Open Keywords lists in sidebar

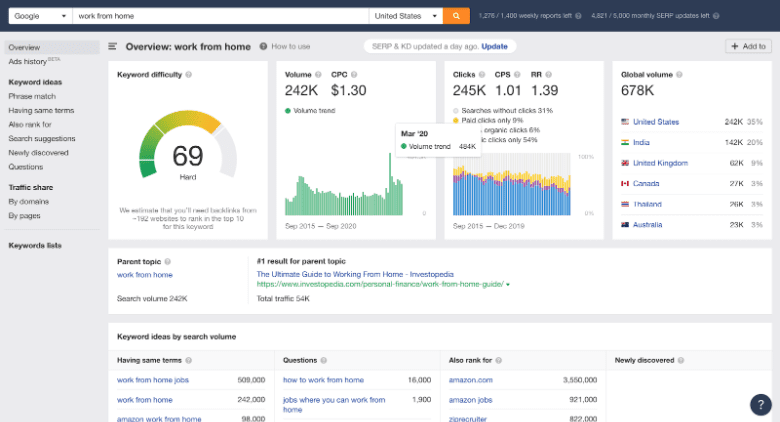pos(35,245)
